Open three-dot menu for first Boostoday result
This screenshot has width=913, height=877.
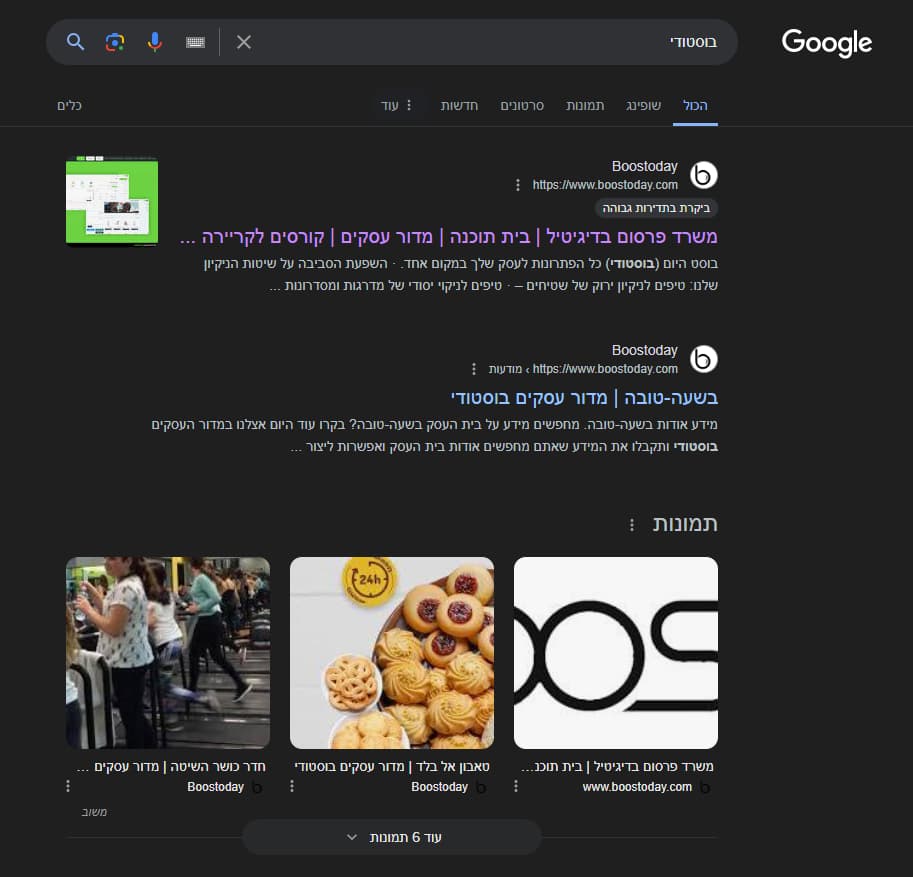518,185
